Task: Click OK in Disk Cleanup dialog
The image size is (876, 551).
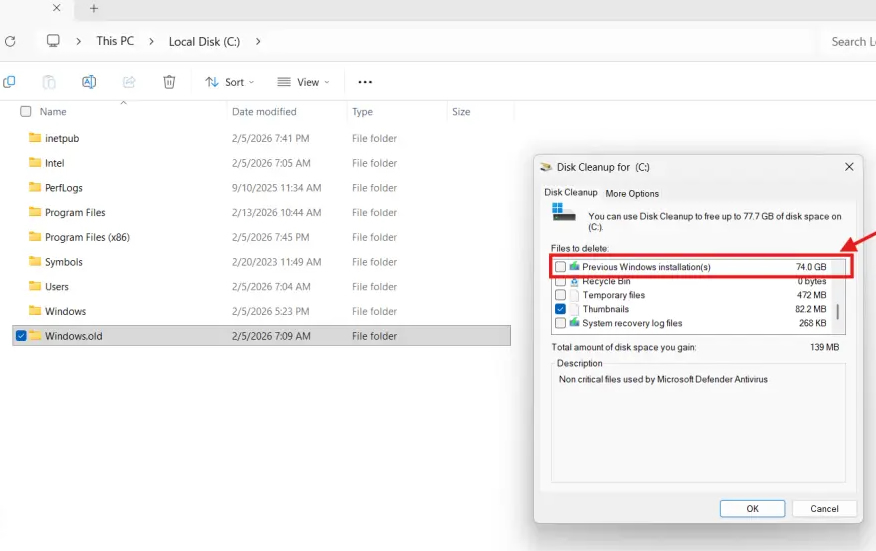Action: [x=753, y=509]
